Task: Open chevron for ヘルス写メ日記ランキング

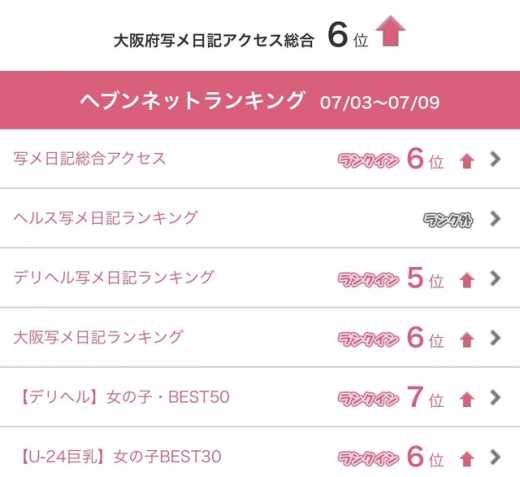Action: 495,219
